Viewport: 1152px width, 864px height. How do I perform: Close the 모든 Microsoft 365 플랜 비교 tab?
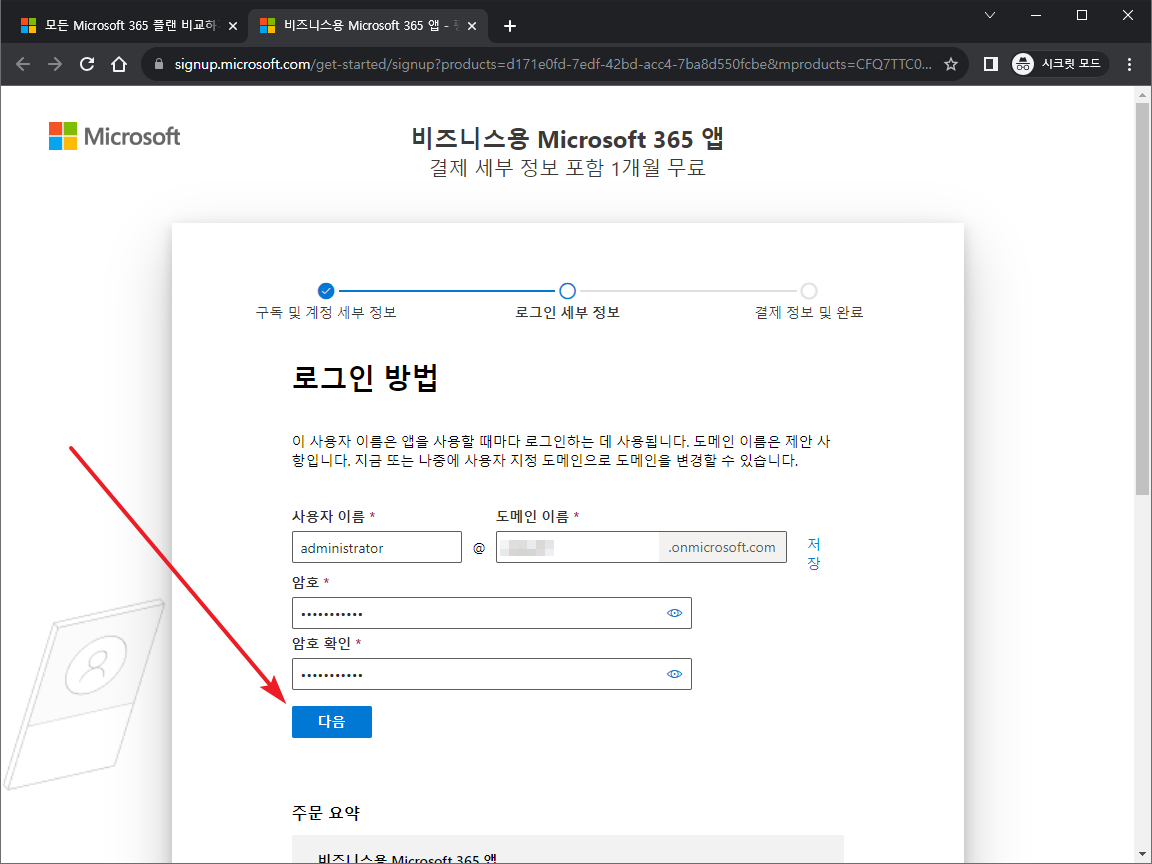(233, 26)
